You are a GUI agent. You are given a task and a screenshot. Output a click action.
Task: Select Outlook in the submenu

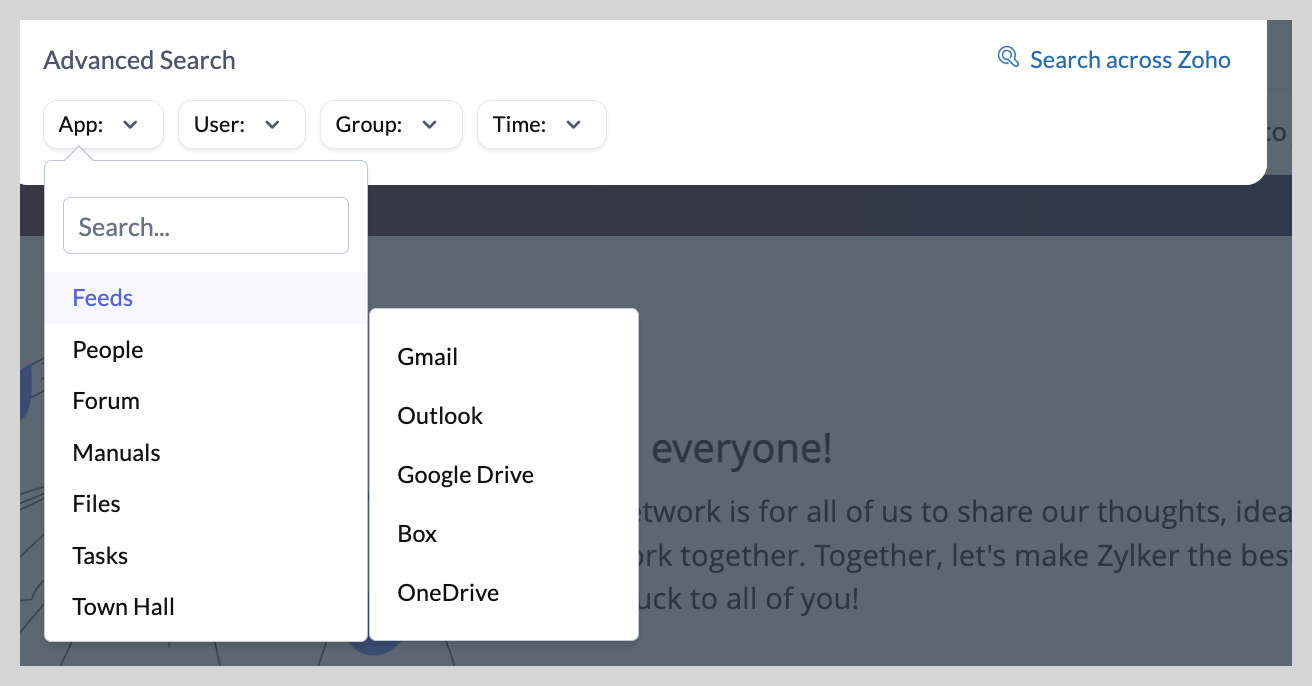tap(440, 416)
